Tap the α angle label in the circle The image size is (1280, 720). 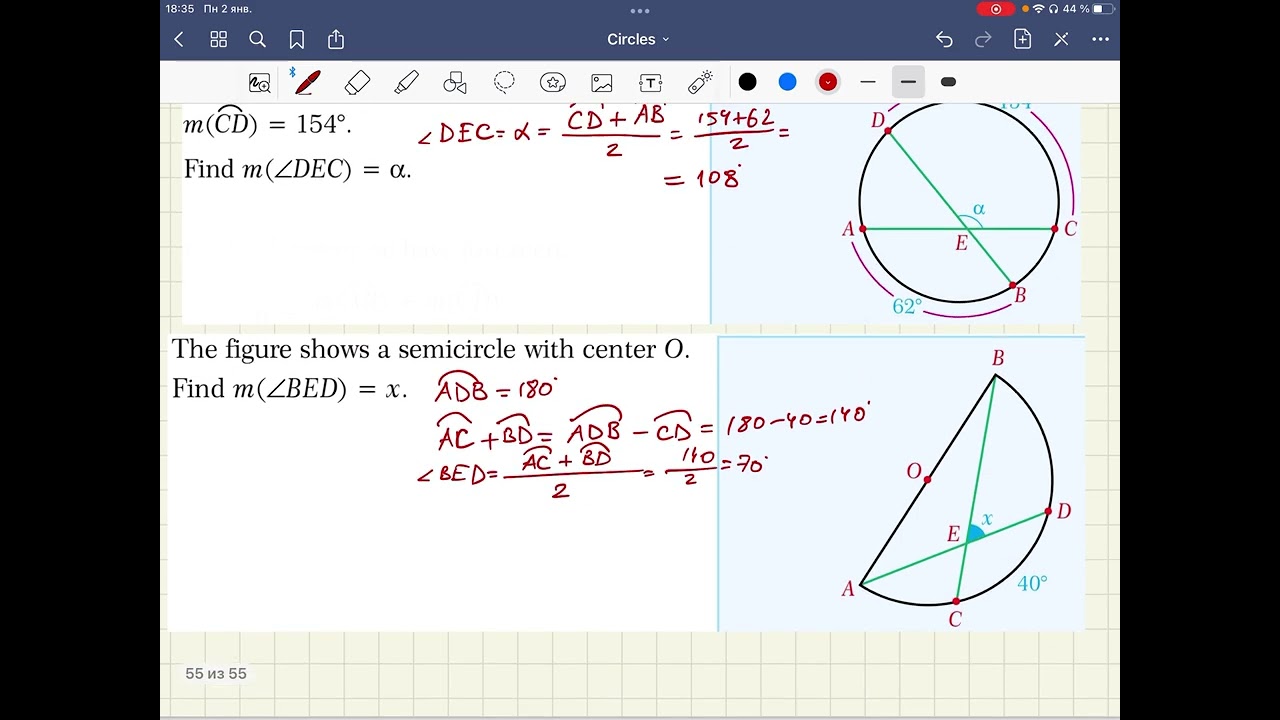pos(979,209)
